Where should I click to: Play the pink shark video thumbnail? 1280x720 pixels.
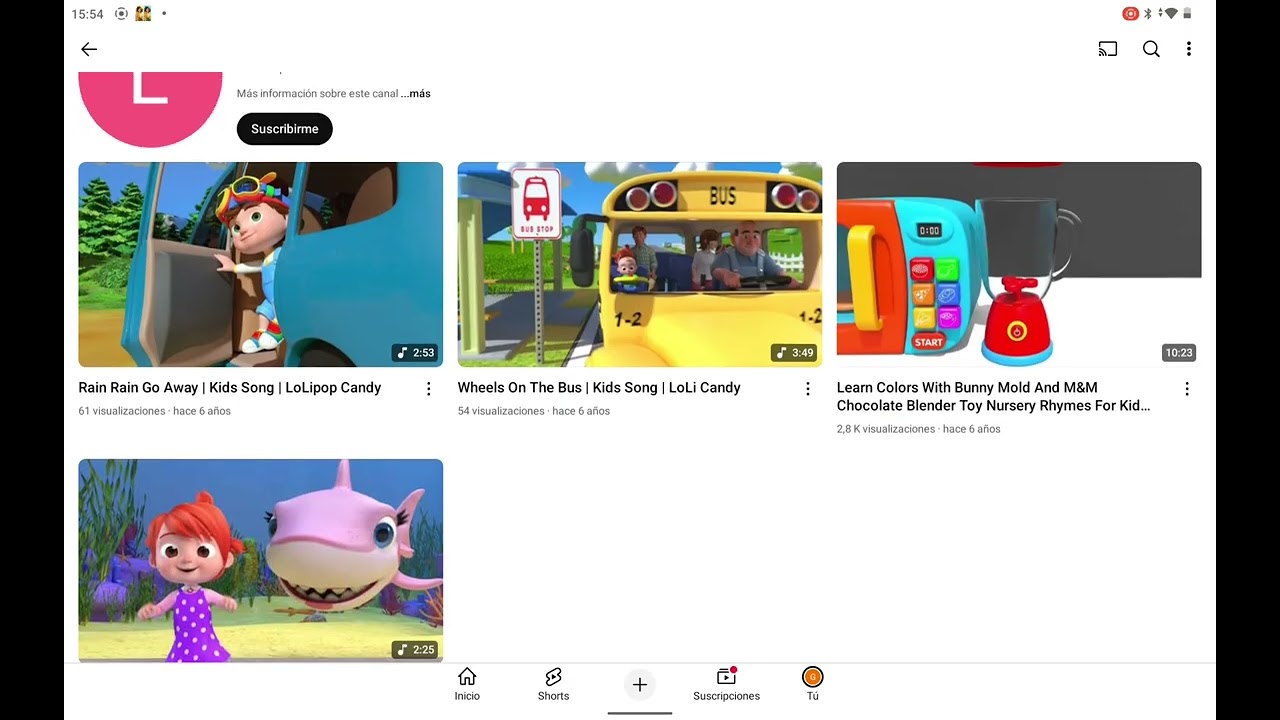click(260, 560)
